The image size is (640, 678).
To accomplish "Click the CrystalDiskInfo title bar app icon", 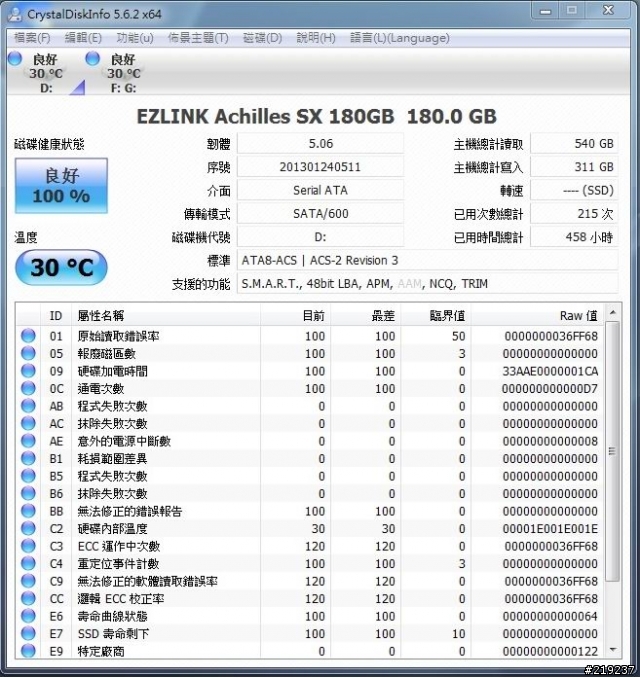I will pos(15,14).
